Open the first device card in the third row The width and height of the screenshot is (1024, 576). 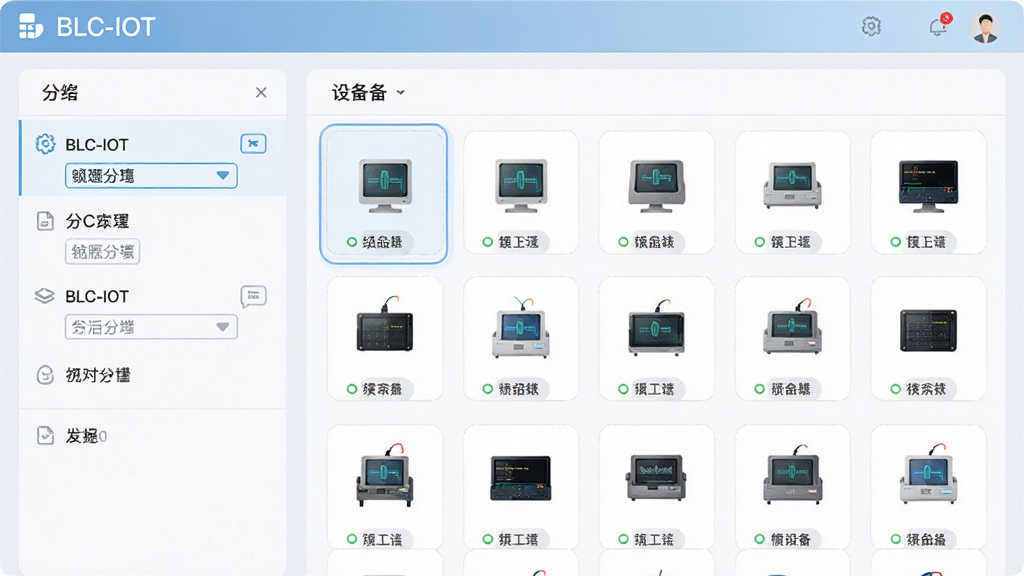pos(385,487)
